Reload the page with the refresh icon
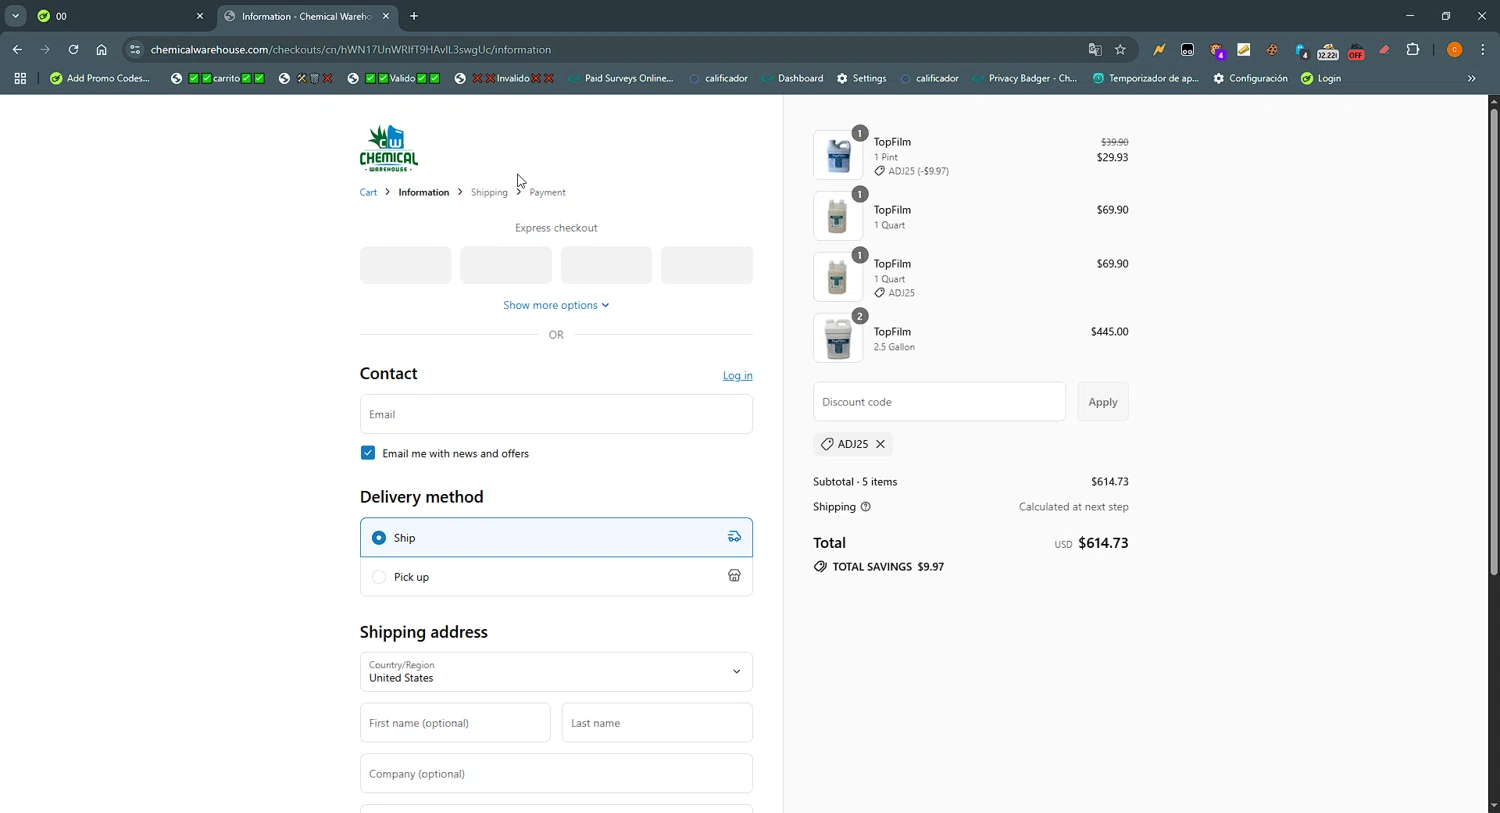 (73, 49)
